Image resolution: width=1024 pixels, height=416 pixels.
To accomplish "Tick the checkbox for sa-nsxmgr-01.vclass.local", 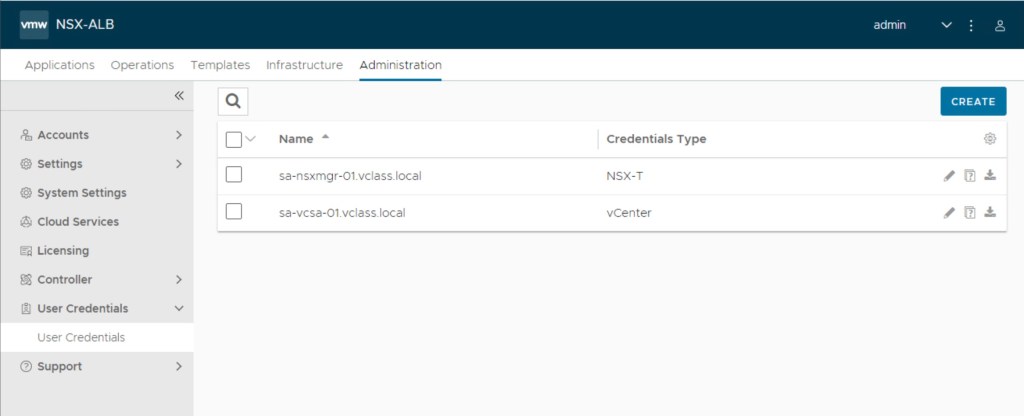I will coord(234,175).
